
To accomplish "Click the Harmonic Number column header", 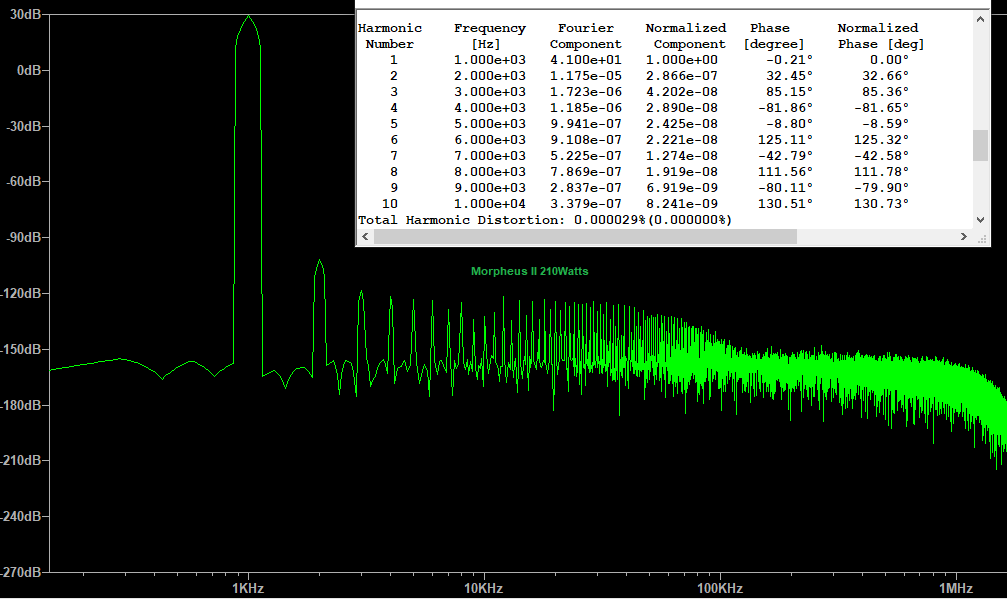I will click(x=390, y=36).
